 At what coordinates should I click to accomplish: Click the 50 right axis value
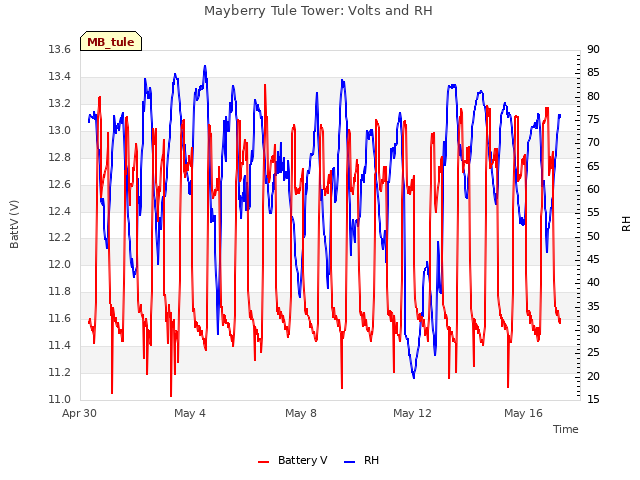coord(593,236)
